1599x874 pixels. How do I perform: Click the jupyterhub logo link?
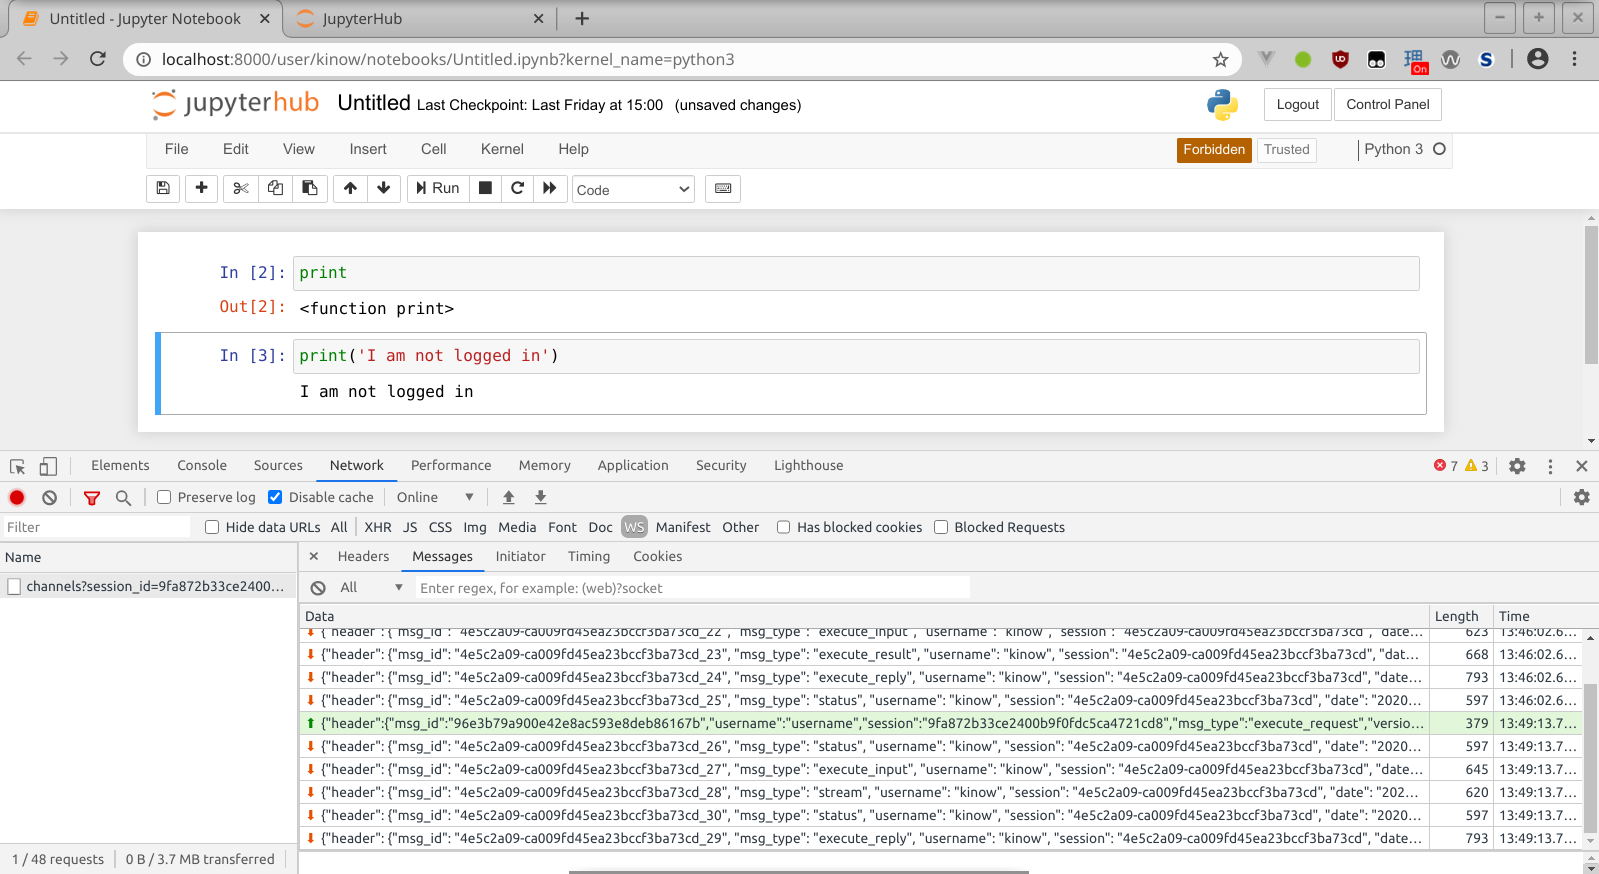[x=235, y=103]
